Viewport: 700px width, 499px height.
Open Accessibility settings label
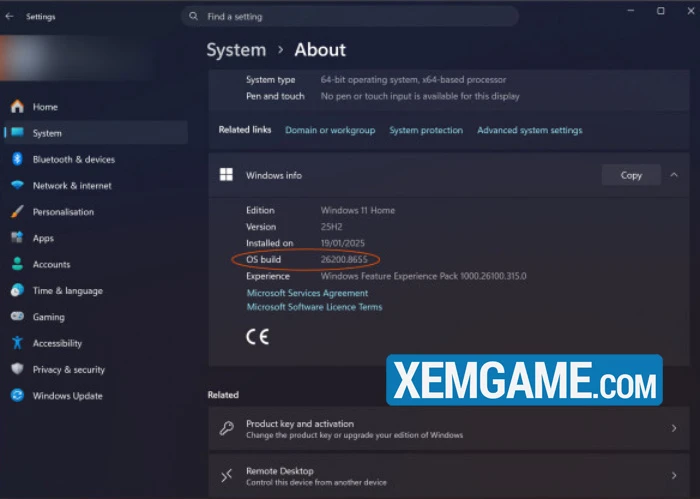(x=57, y=343)
